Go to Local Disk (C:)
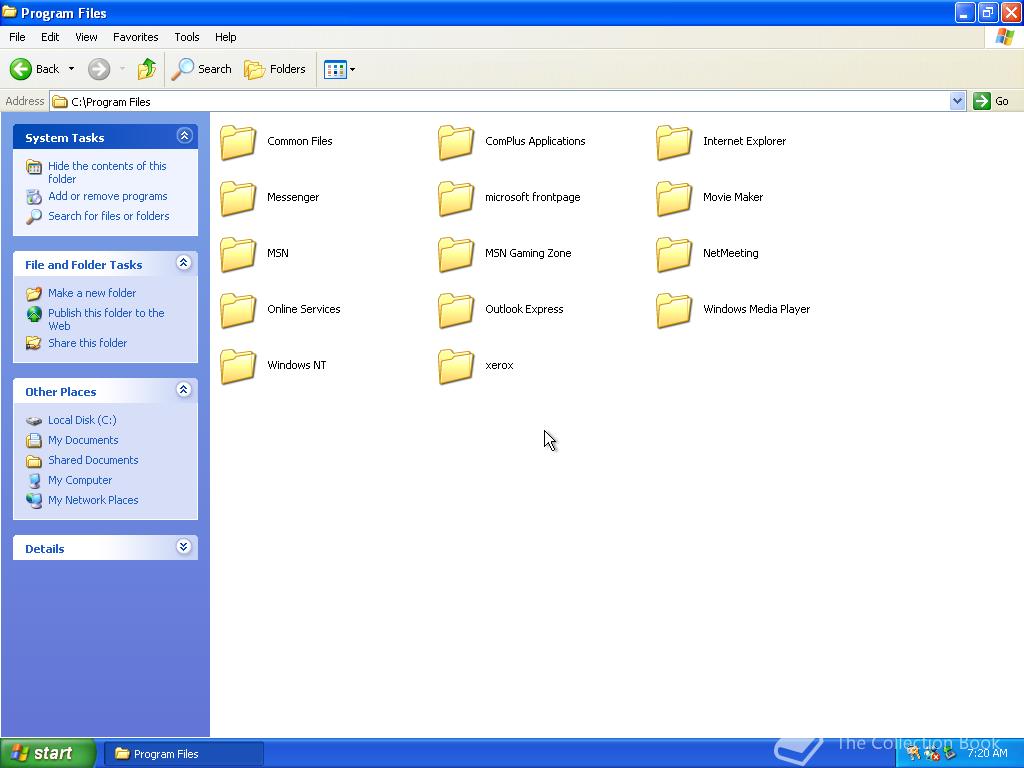The image size is (1024, 768). point(82,420)
